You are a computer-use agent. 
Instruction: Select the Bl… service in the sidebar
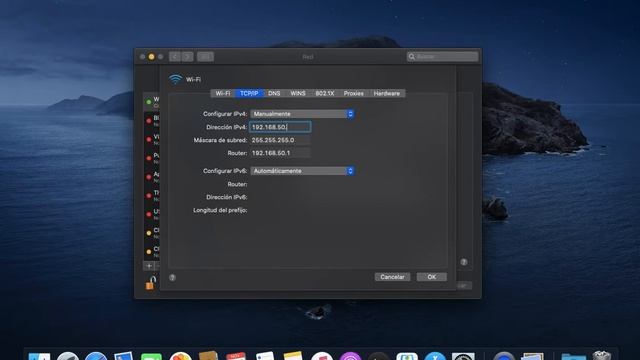coord(152,121)
